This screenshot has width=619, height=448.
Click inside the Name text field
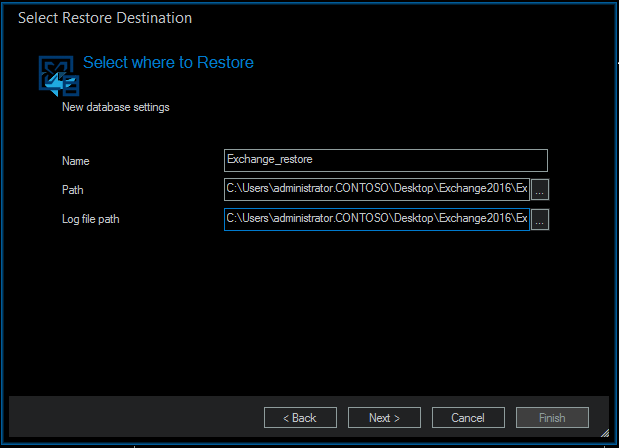click(x=386, y=160)
